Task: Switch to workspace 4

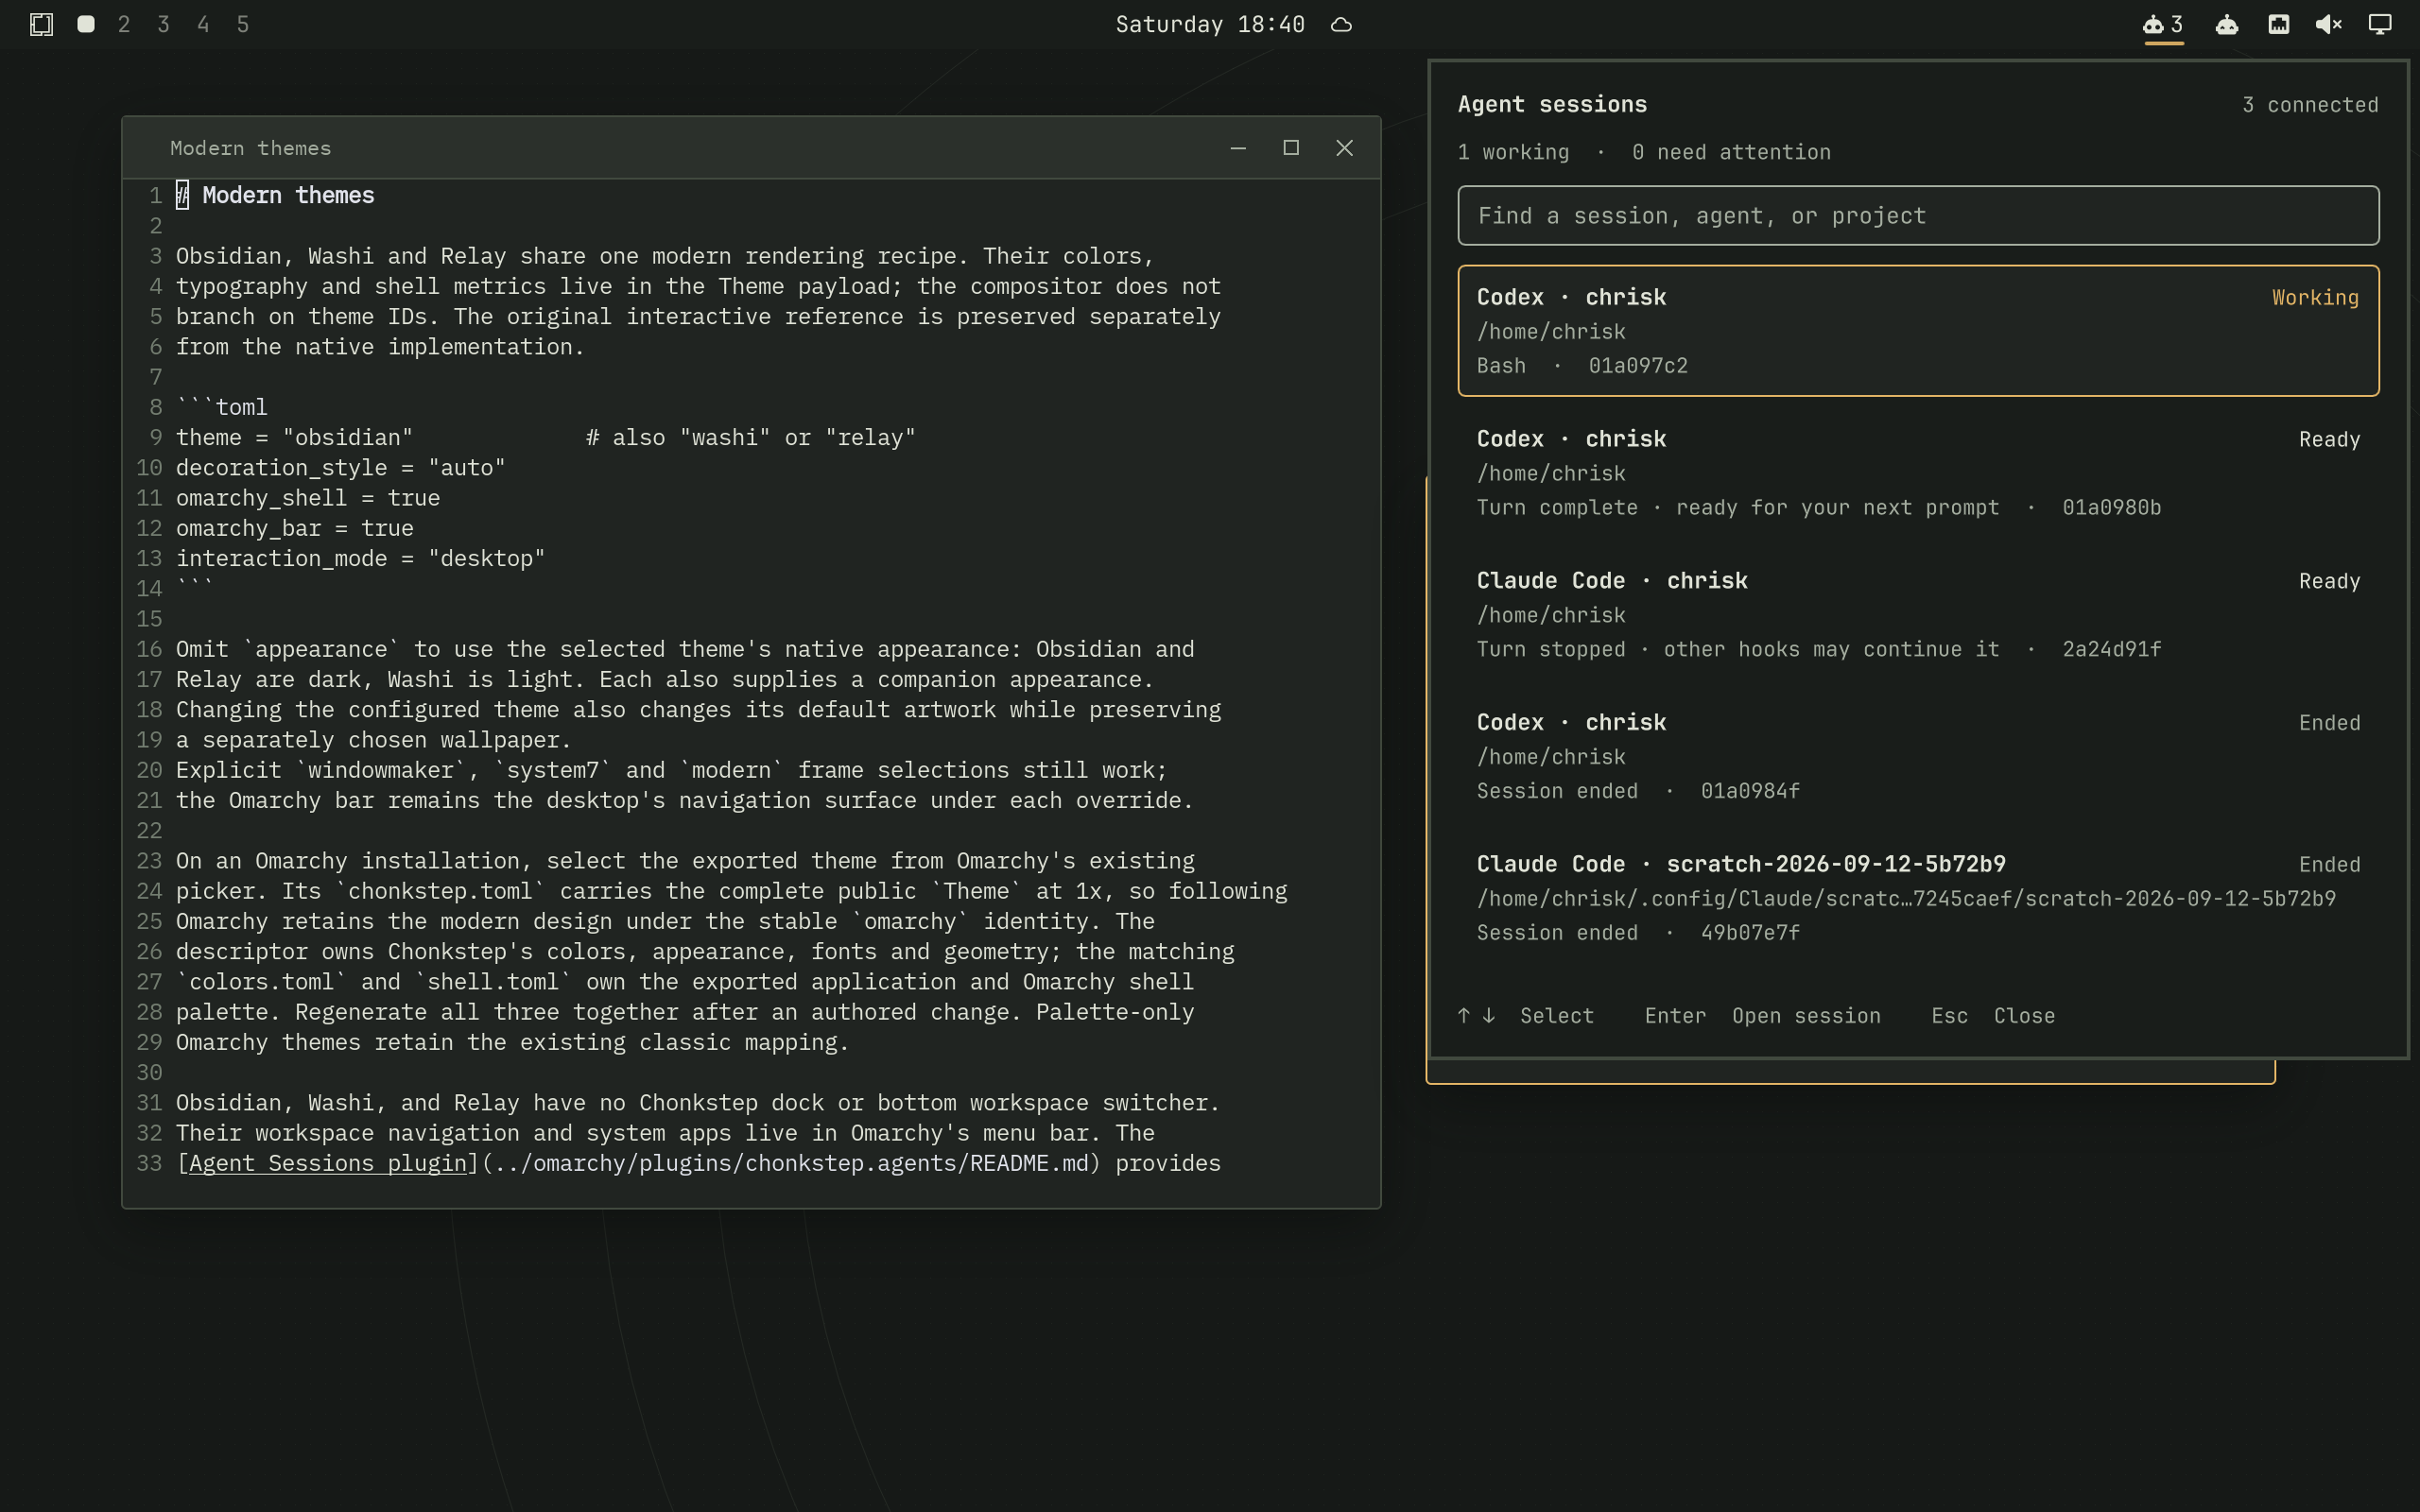Action: [x=203, y=24]
